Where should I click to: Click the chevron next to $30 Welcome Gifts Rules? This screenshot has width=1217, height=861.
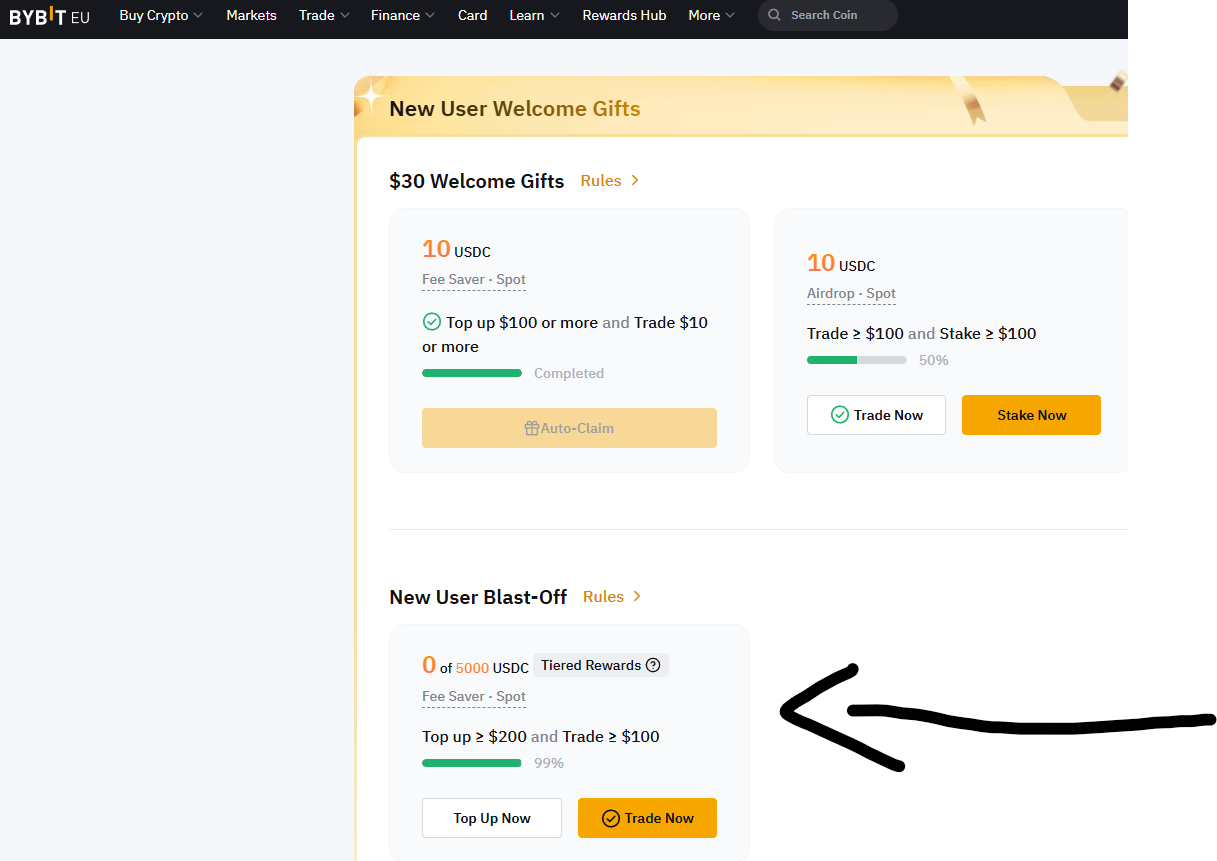(635, 181)
